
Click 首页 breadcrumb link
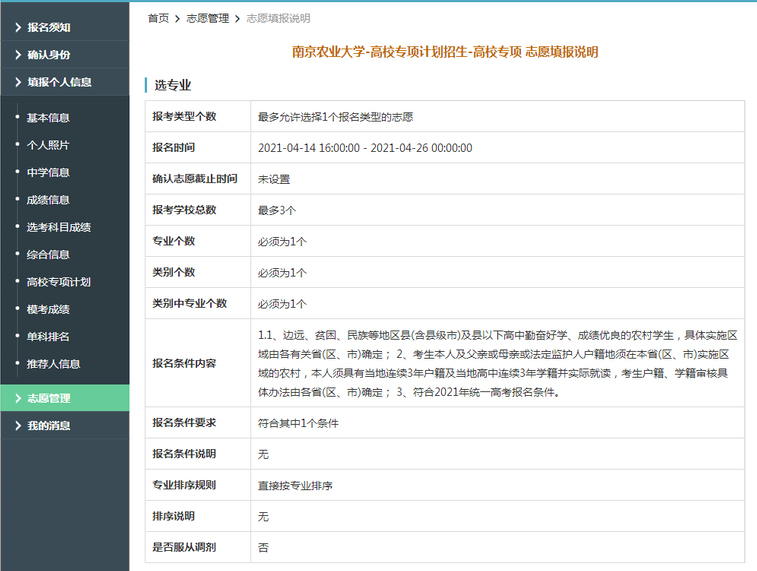[x=158, y=18]
